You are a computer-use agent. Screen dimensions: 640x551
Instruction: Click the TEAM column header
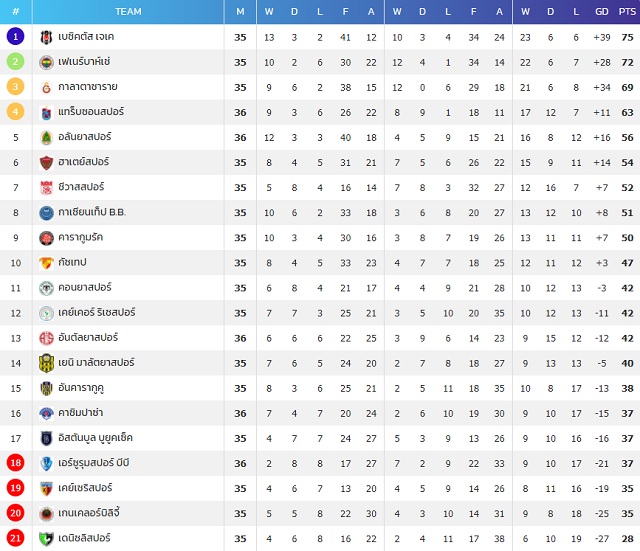pyautogui.click(x=128, y=12)
